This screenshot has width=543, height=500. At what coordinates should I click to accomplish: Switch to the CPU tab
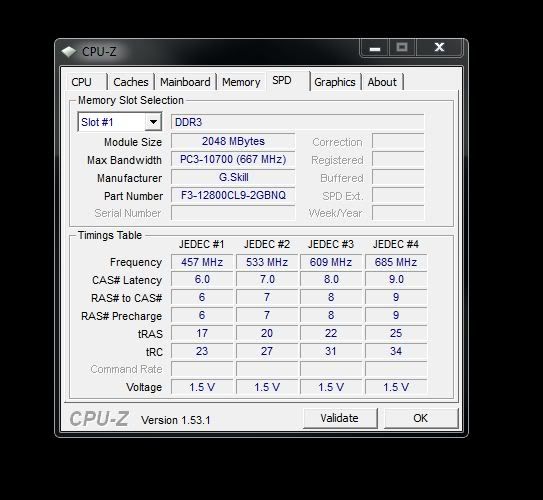click(x=82, y=82)
